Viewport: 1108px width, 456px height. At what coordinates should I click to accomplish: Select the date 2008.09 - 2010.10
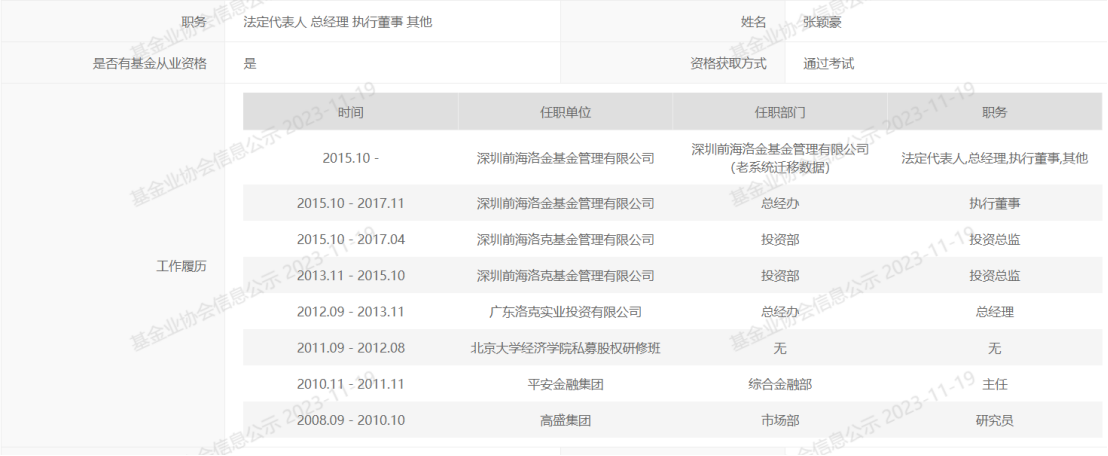coord(350,421)
